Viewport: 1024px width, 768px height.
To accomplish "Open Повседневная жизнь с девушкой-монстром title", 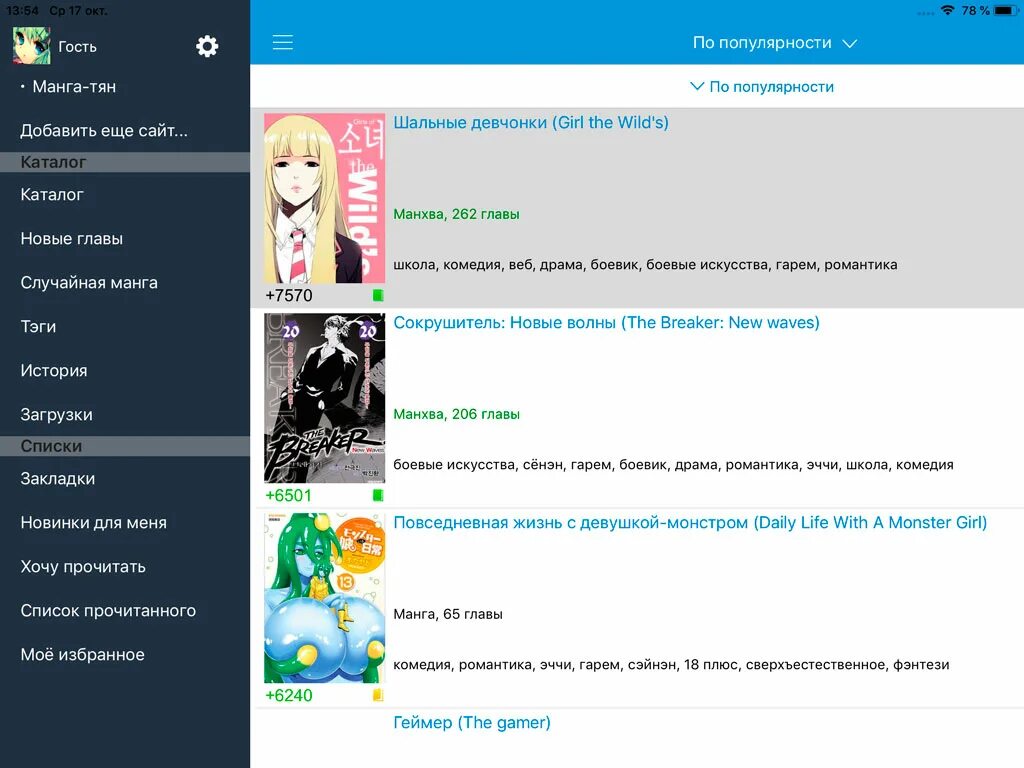I will pos(690,522).
